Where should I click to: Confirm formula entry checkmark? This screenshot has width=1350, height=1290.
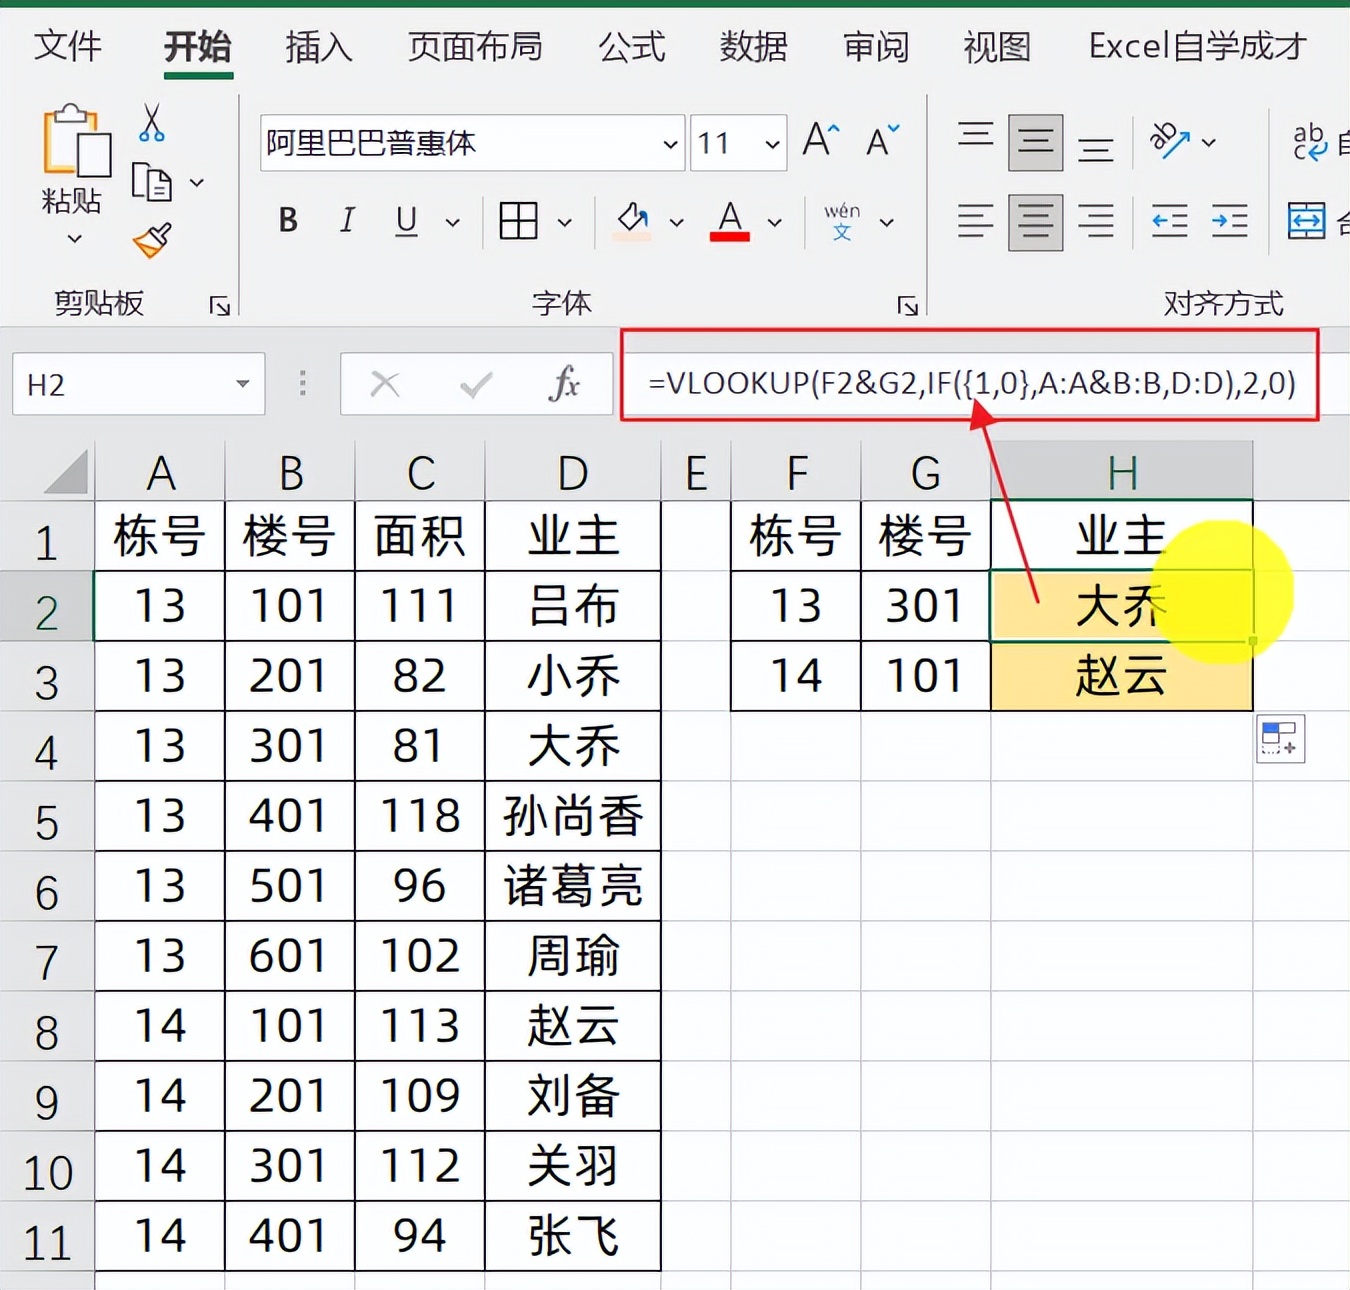pos(475,383)
